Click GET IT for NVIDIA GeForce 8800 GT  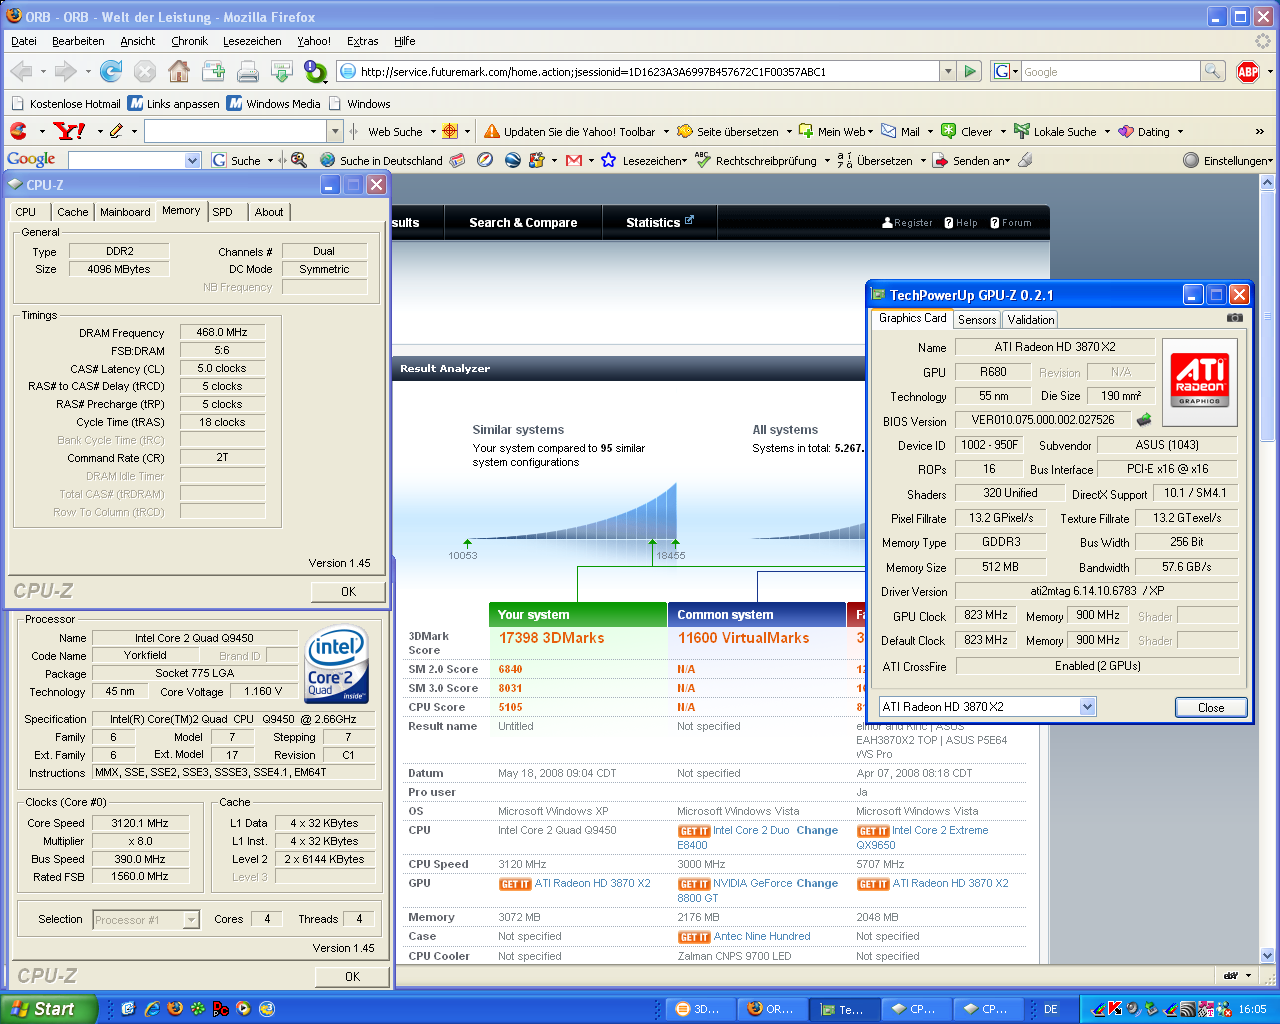click(694, 884)
